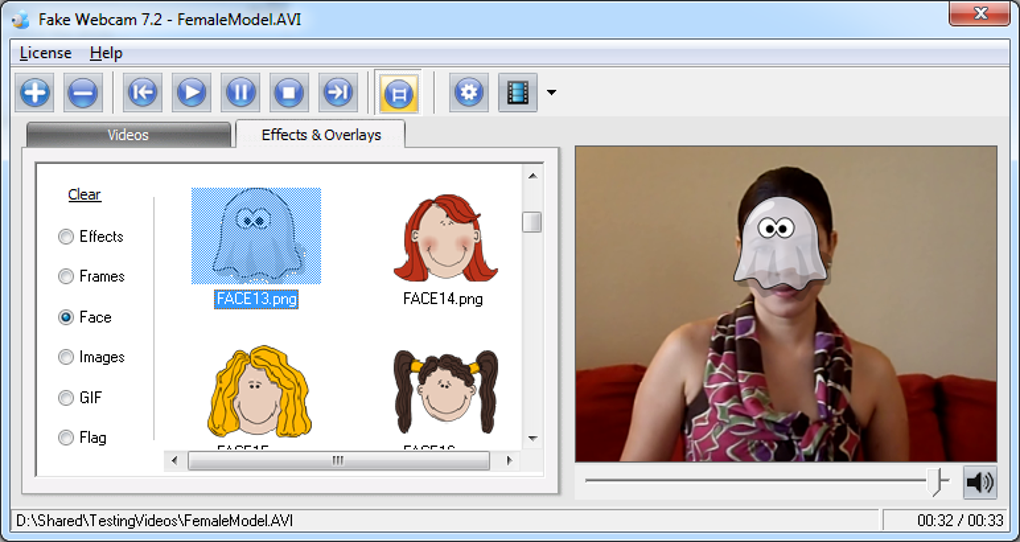Click the file path in status bar

coord(155,521)
